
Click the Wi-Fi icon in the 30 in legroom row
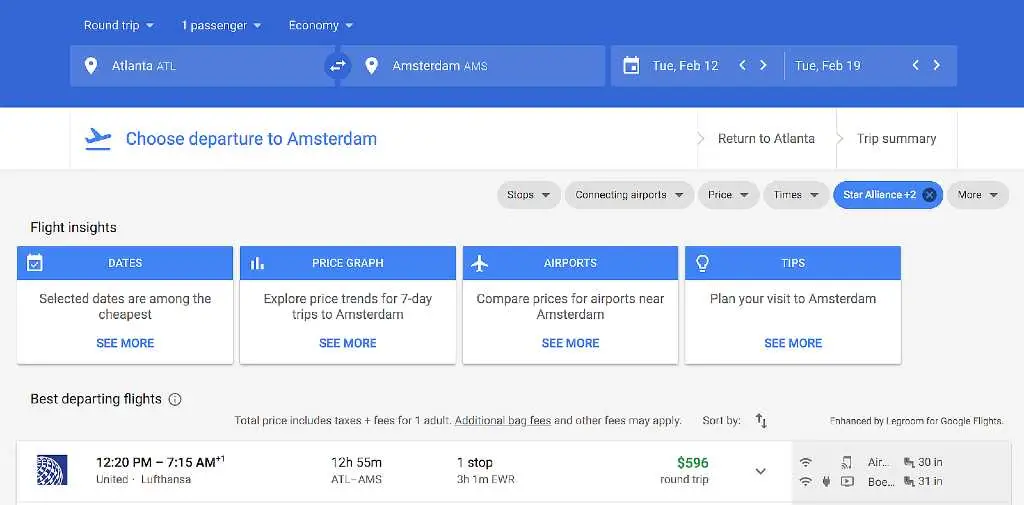click(x=806, y=462)
